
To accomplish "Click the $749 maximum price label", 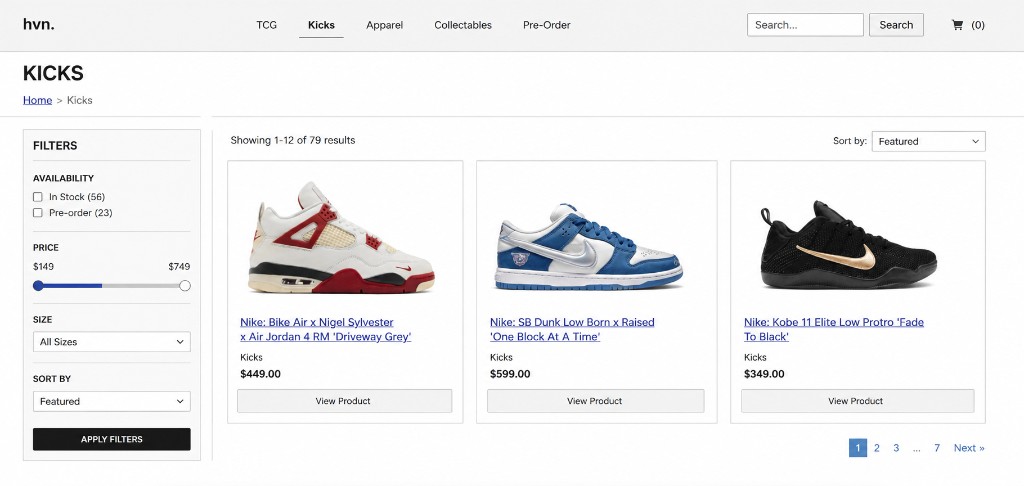I will pyautogui.click(x=179, y=267).
